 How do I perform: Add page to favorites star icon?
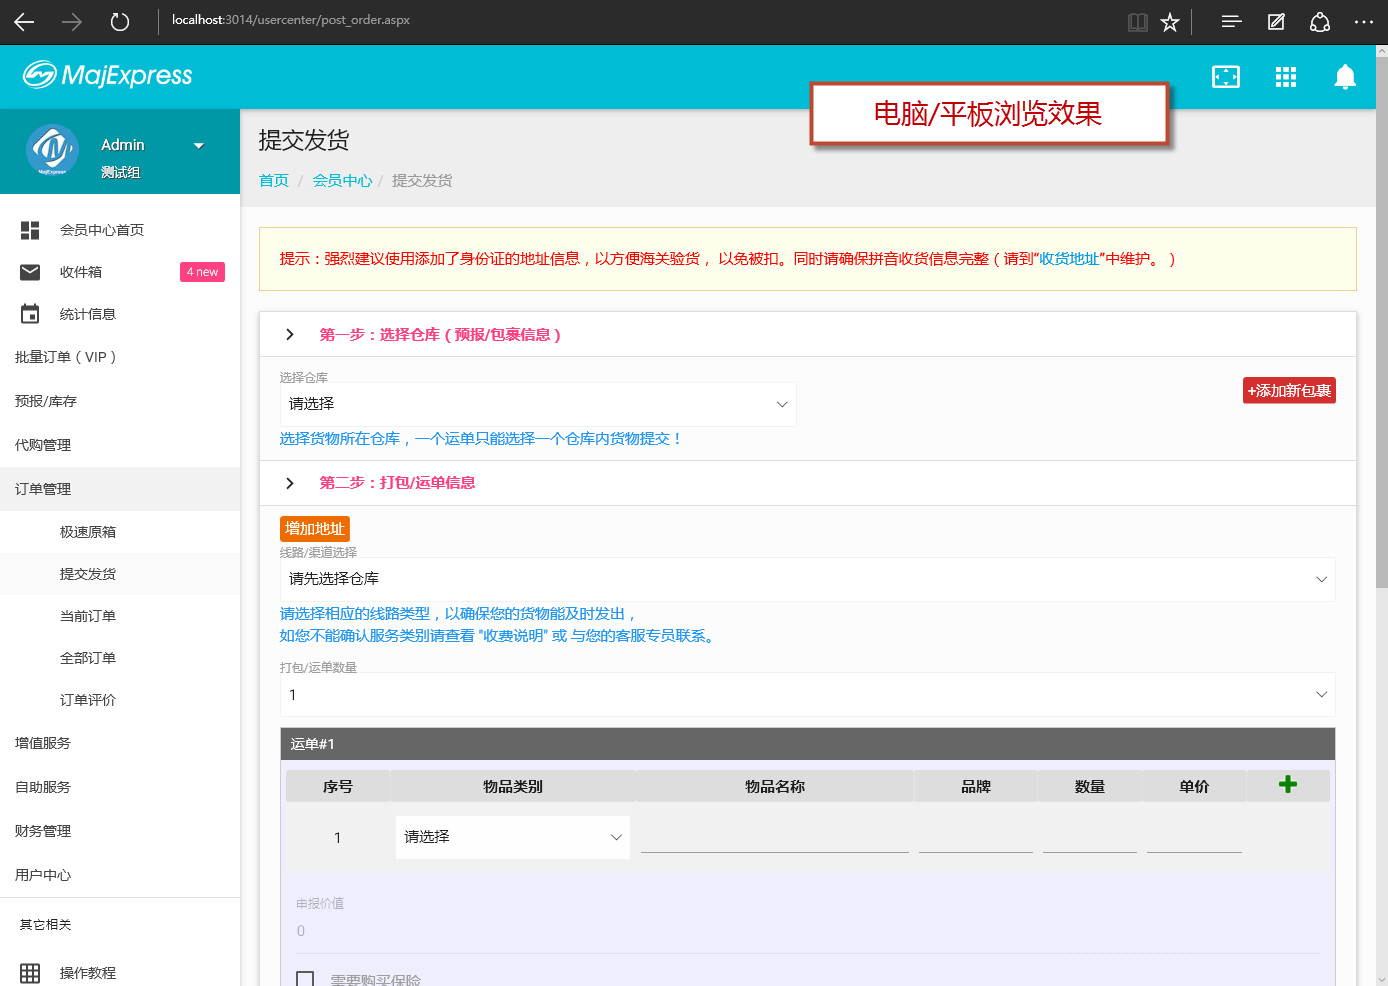(x=1170, y=22)
